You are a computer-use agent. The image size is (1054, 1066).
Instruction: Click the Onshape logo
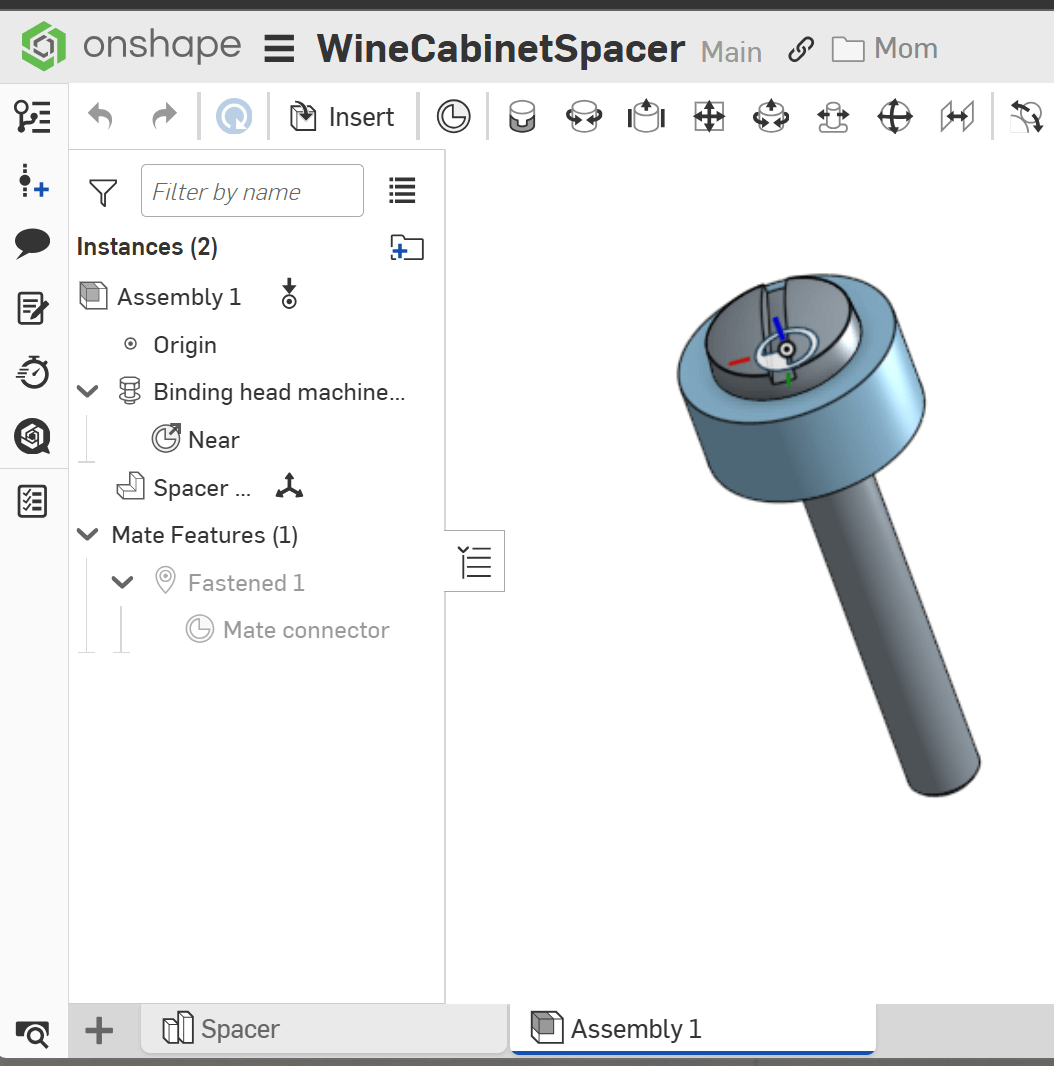[44, 46]
